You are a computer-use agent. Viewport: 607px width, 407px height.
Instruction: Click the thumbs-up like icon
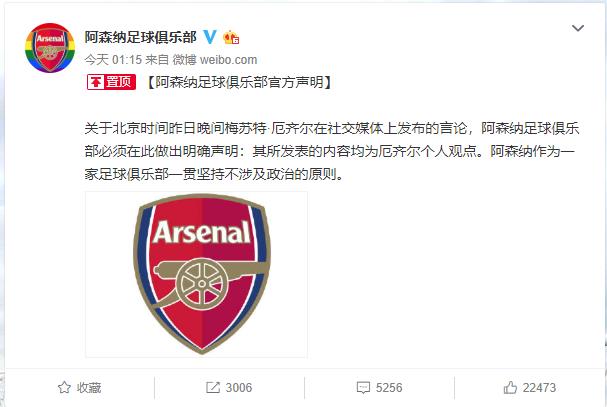pyautogui.click(x=510, y=387)
